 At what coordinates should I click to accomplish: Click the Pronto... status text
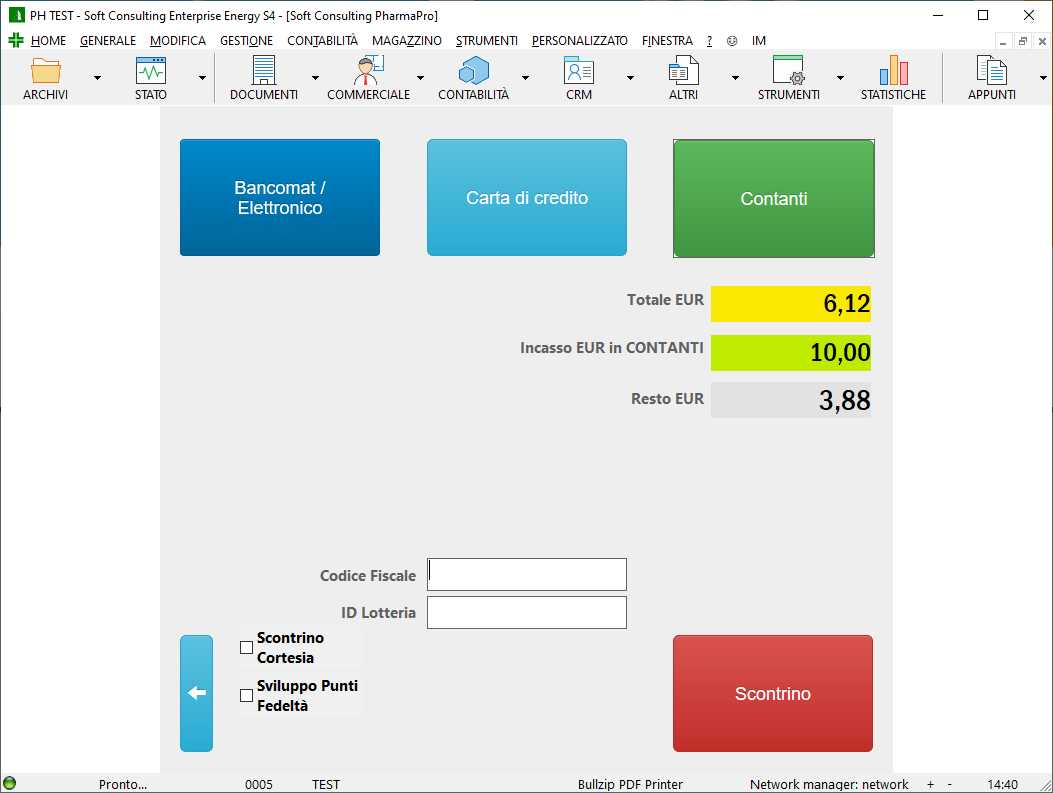click(123, 784)
